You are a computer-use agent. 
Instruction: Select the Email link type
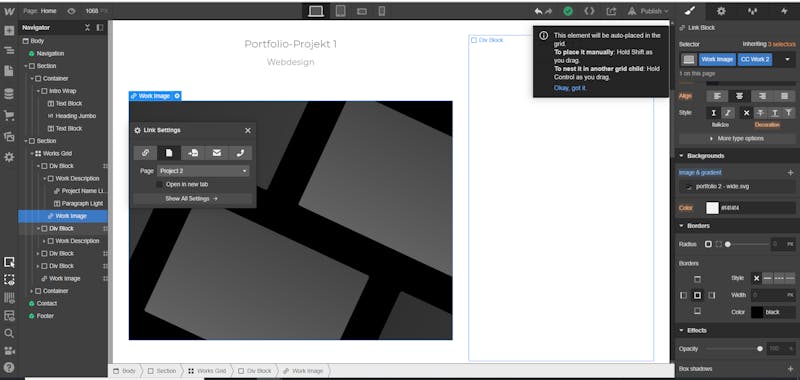[x=217, y=153]
